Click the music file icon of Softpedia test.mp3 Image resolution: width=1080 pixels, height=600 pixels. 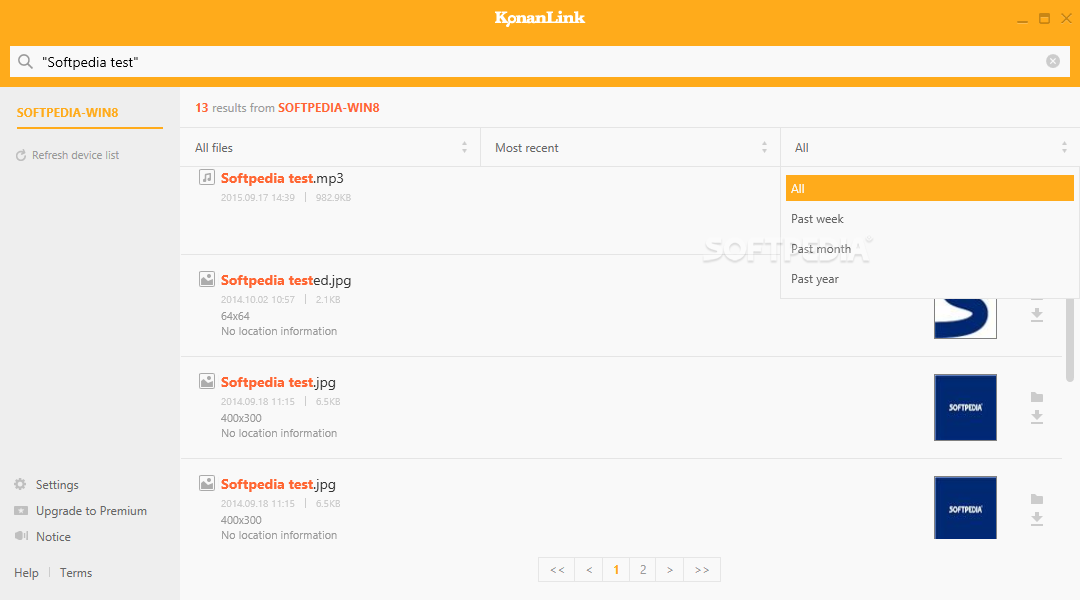tap(207, 177)
